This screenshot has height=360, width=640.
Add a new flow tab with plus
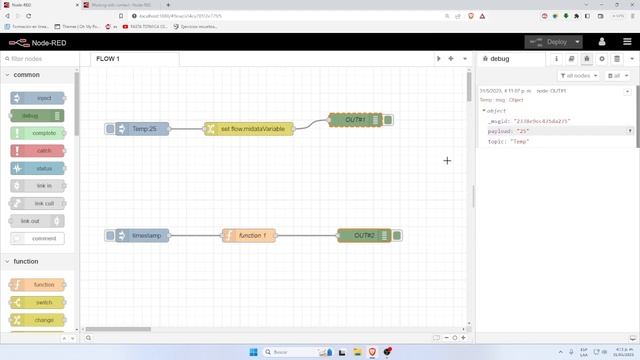pyautogui.click(x=451, y=59)
